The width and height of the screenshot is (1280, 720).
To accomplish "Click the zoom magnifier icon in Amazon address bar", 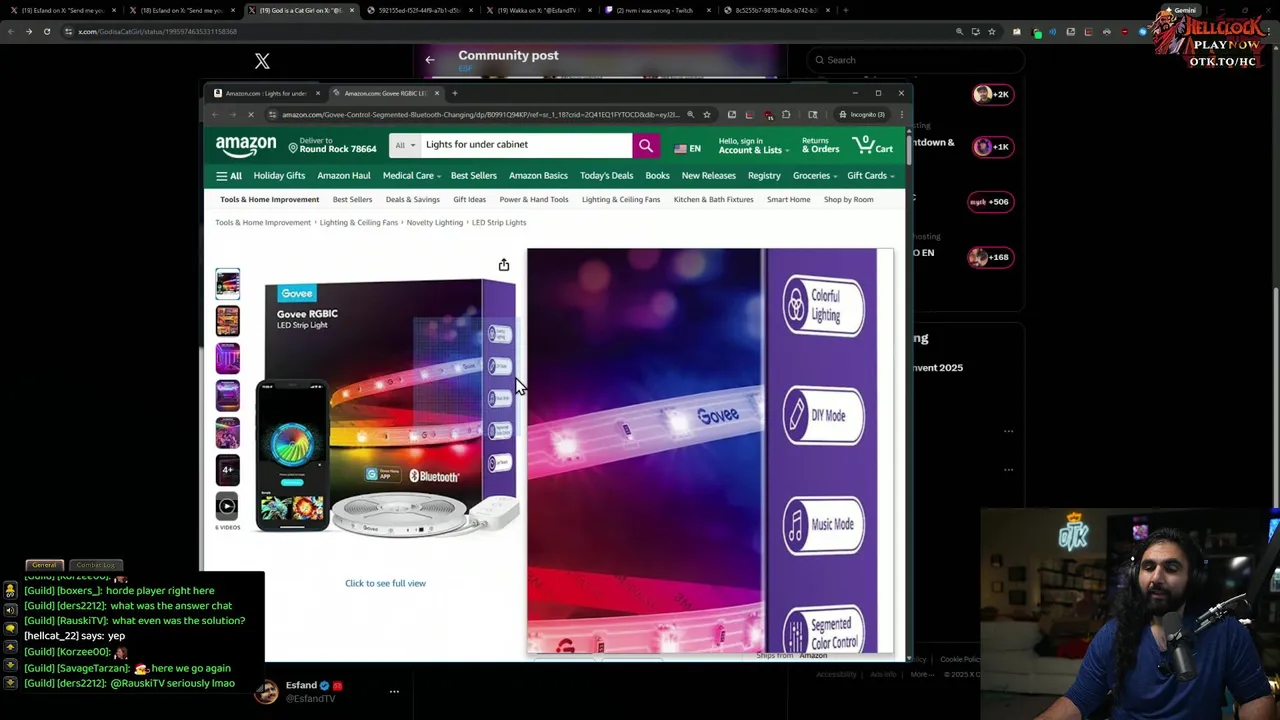I will (x=690, y=115).
